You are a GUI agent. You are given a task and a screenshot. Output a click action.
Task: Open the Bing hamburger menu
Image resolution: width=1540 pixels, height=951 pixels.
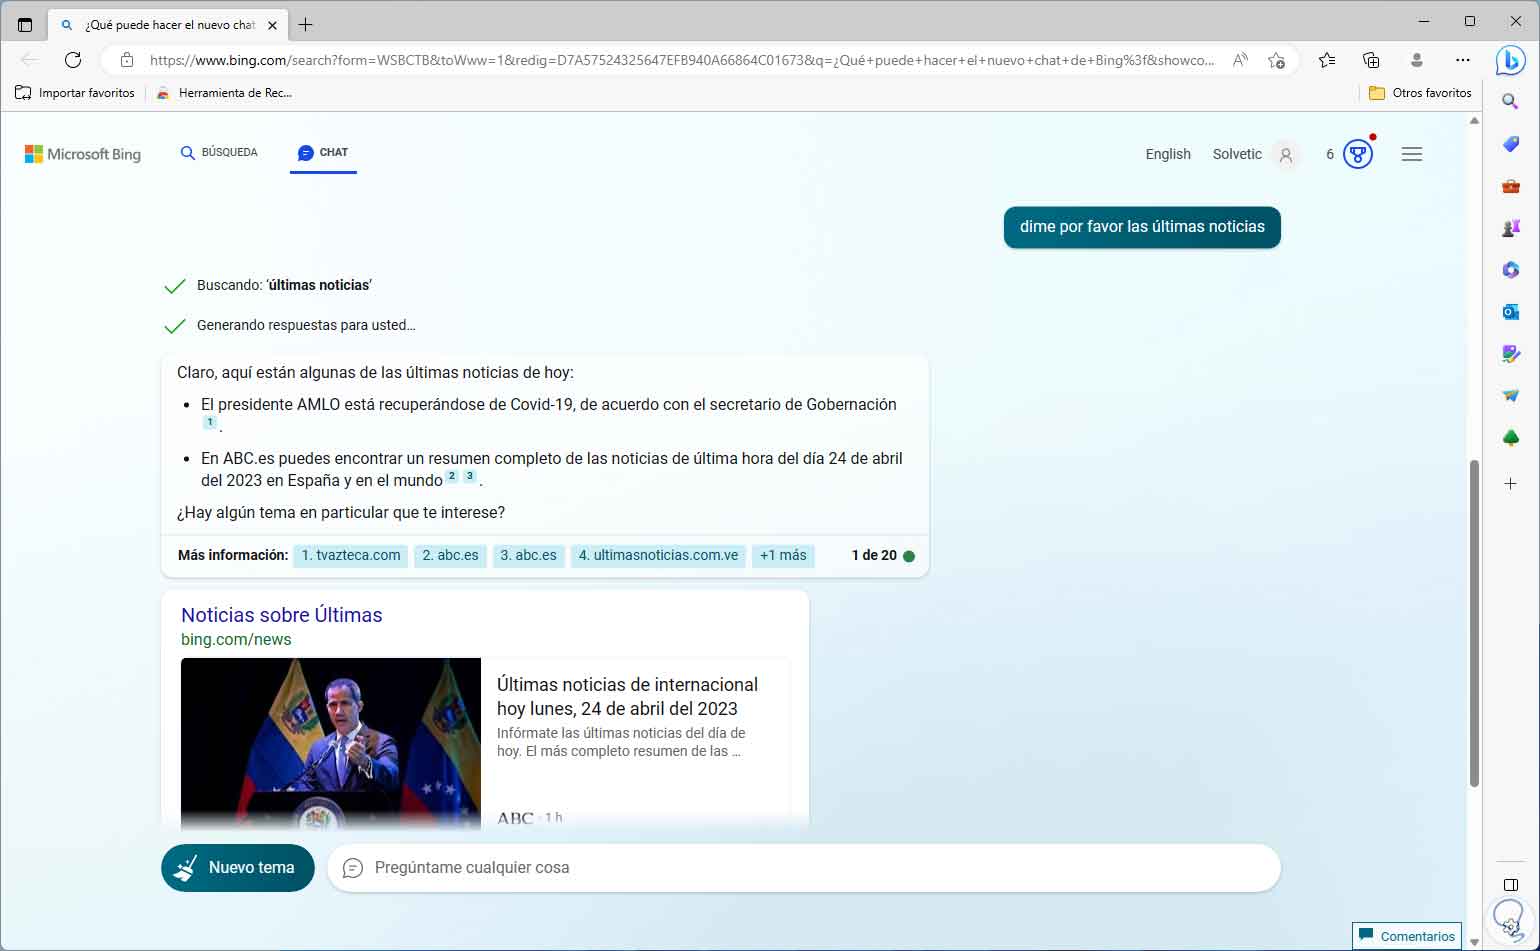[1412, 154]
